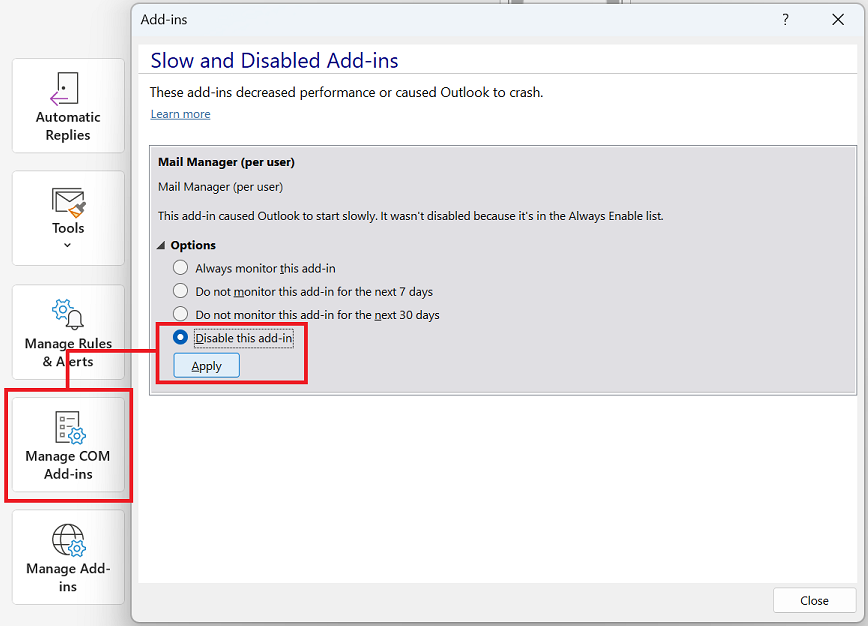Image resolution: width=868 pixels, height=626 pixels.
Task: Open Manage Rules & Alerts
Action: point(68,330)
